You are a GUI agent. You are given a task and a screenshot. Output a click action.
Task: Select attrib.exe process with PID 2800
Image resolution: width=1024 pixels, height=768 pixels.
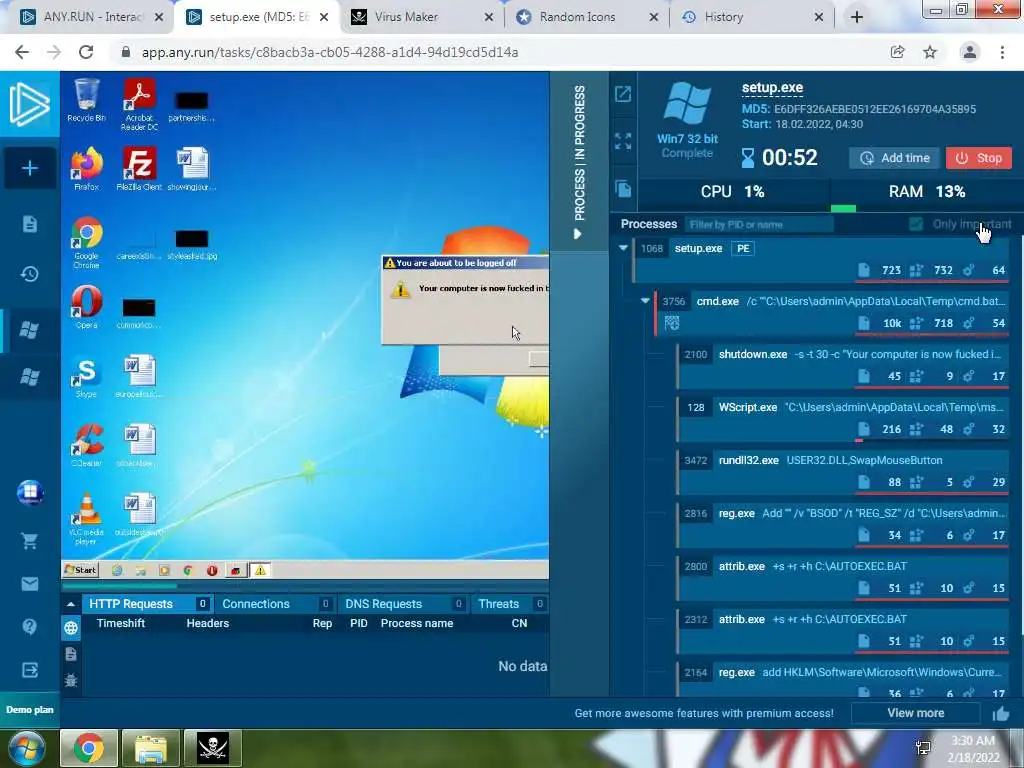(843, 577)
